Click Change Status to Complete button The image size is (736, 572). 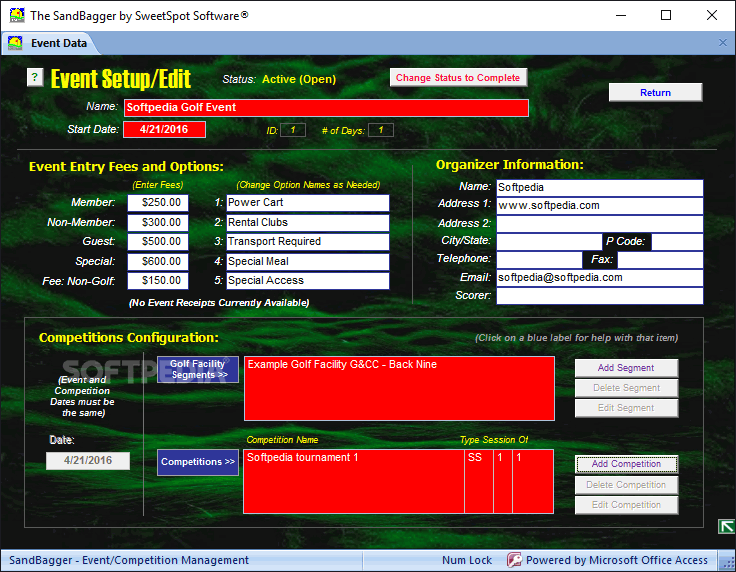tap(458, 77)
